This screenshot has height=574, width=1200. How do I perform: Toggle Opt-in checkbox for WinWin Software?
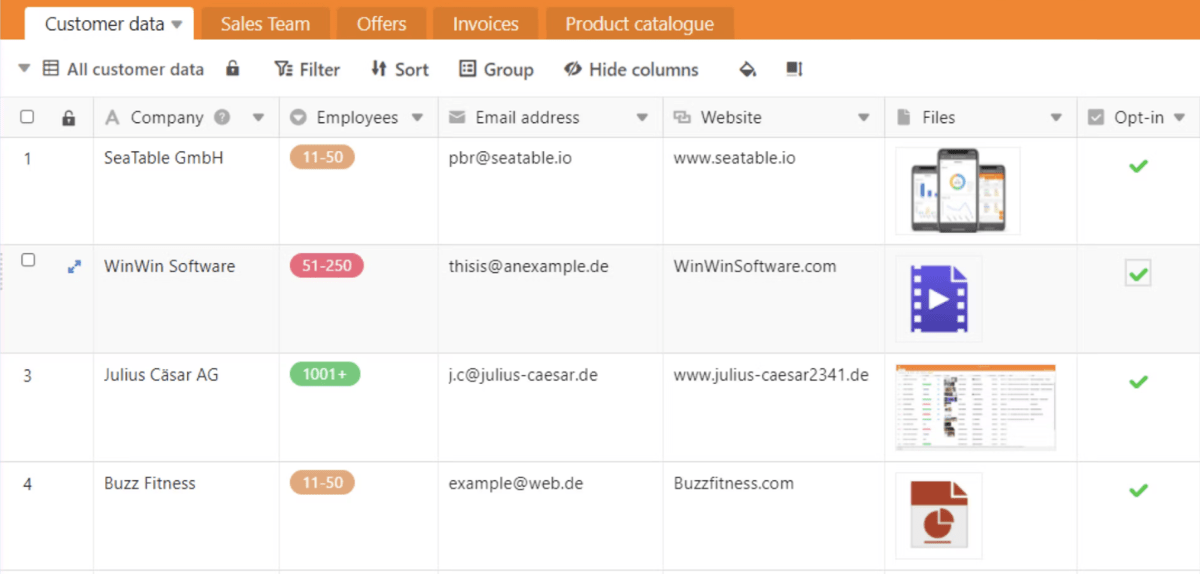point(1138,272)
